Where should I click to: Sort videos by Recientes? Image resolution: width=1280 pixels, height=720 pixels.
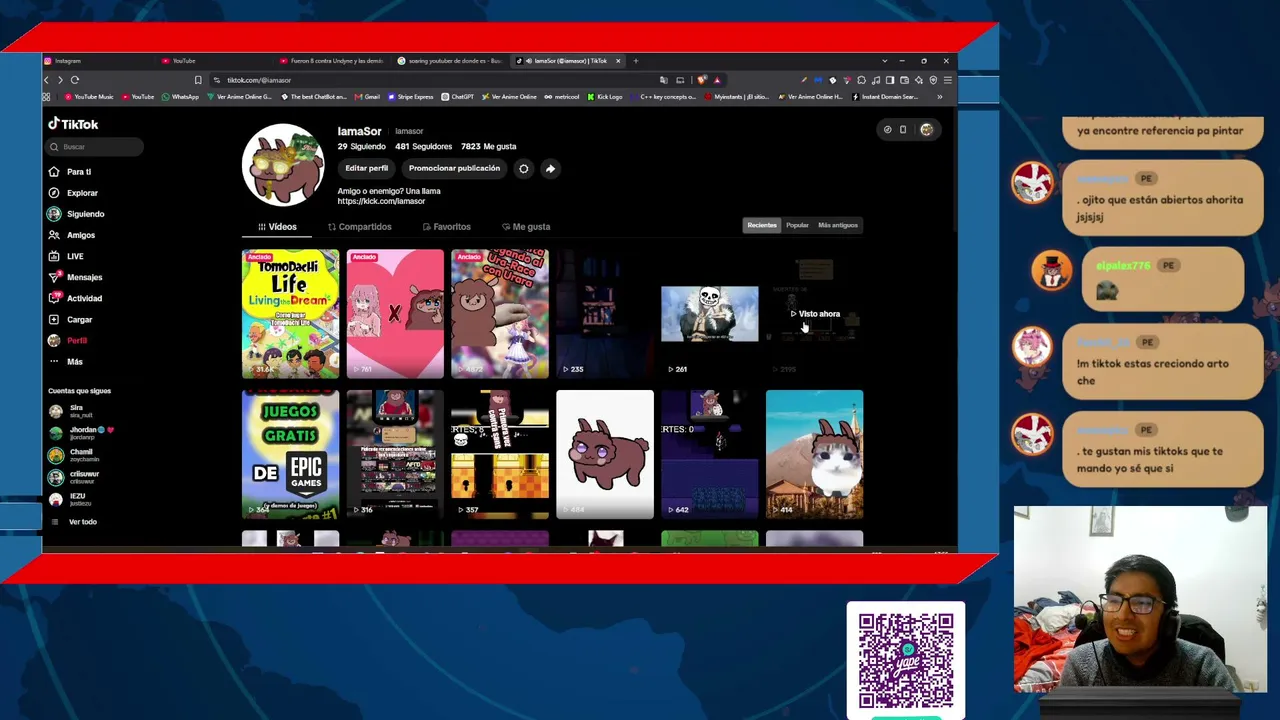click(x=762, y=225)
